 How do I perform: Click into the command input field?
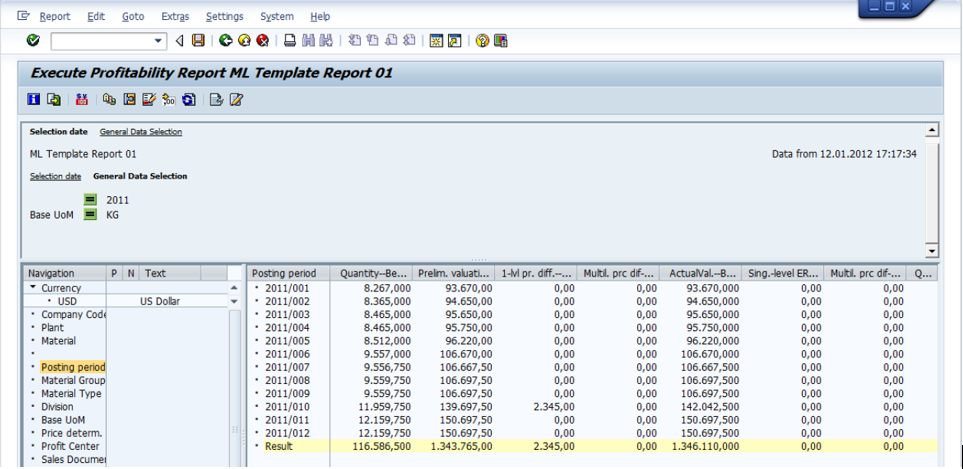101,41
